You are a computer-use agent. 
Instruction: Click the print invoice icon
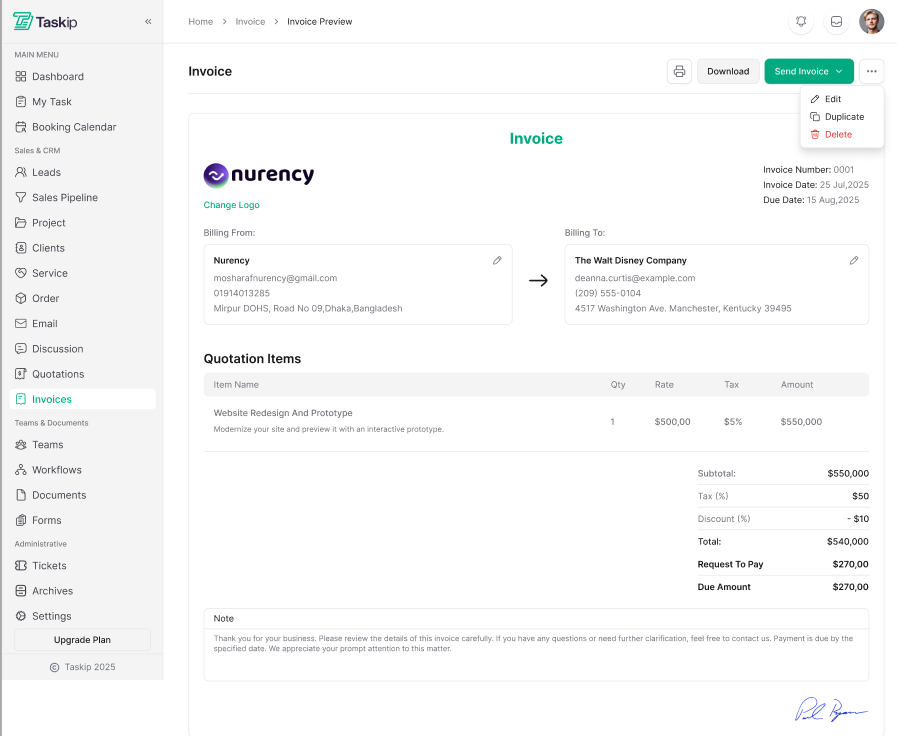pos(679,71)
